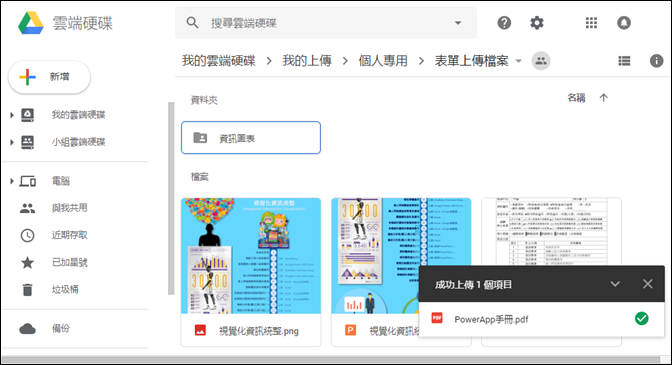Click the bottom horizontal scrollbar
Image resolution: width=672 pixels, height=365 pixels.
tap(331, 359)
